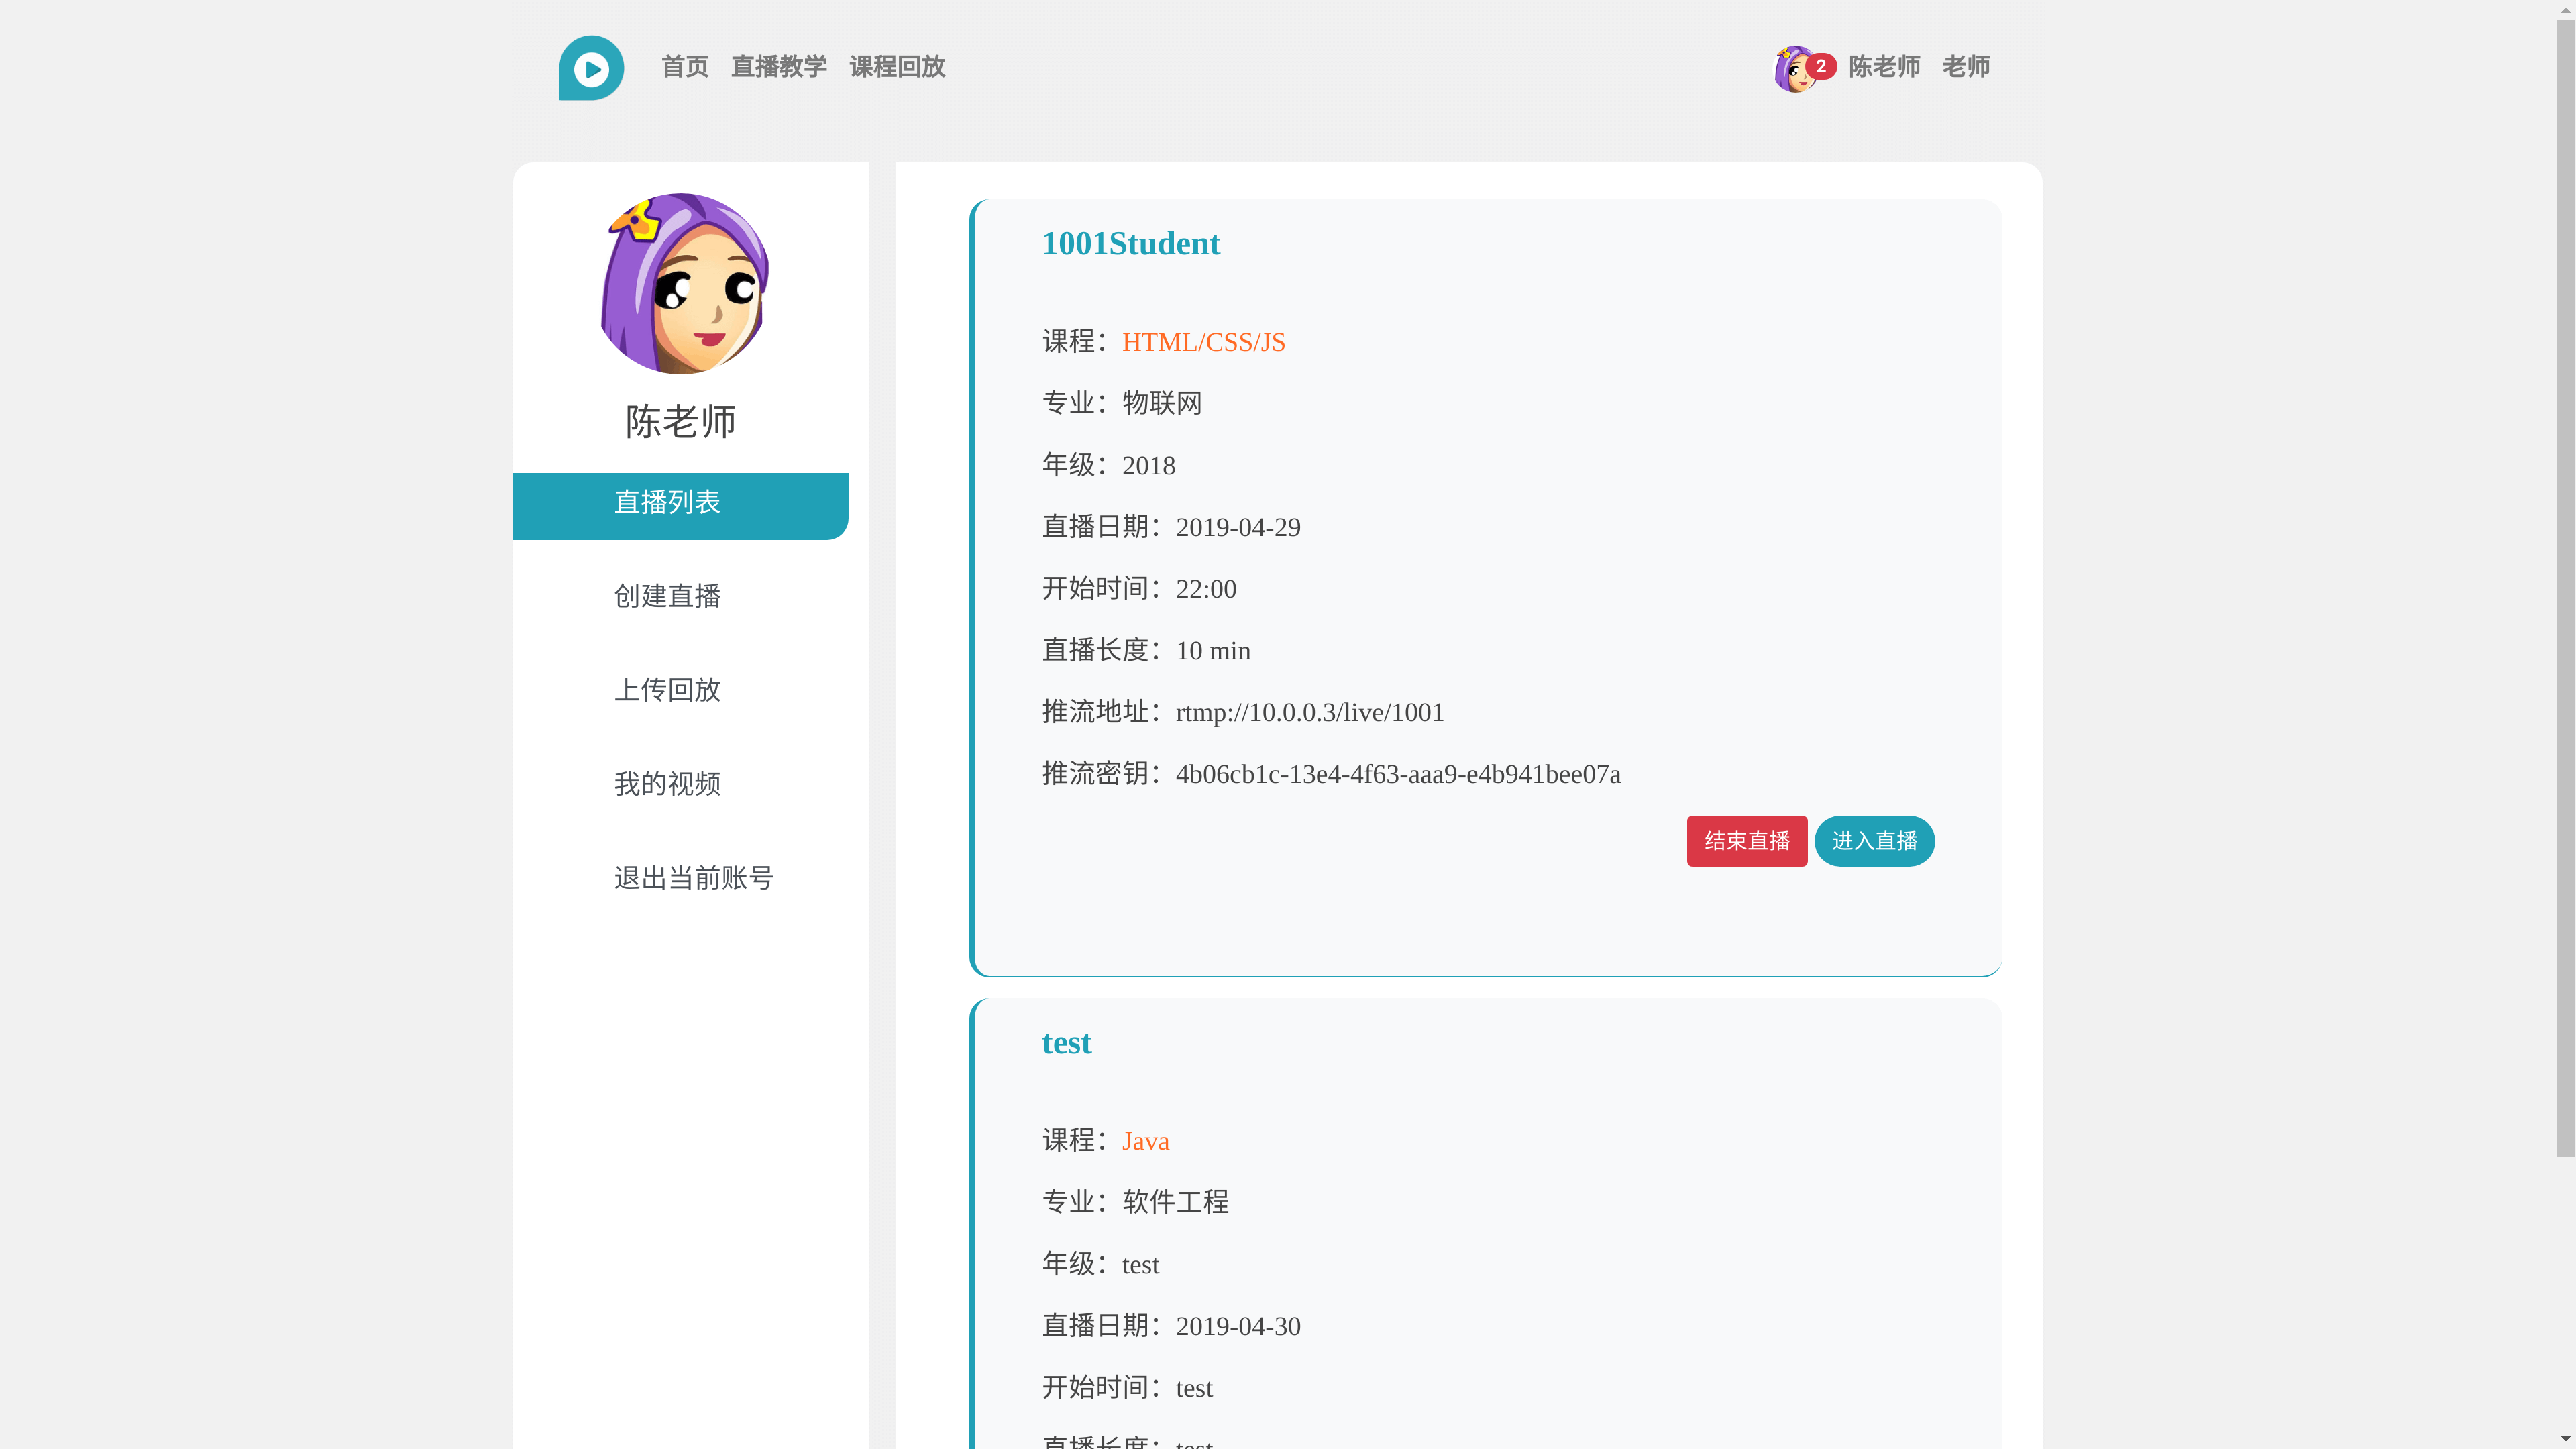
Task: Open 我的视频 in the sidebar
Action: 667,784
